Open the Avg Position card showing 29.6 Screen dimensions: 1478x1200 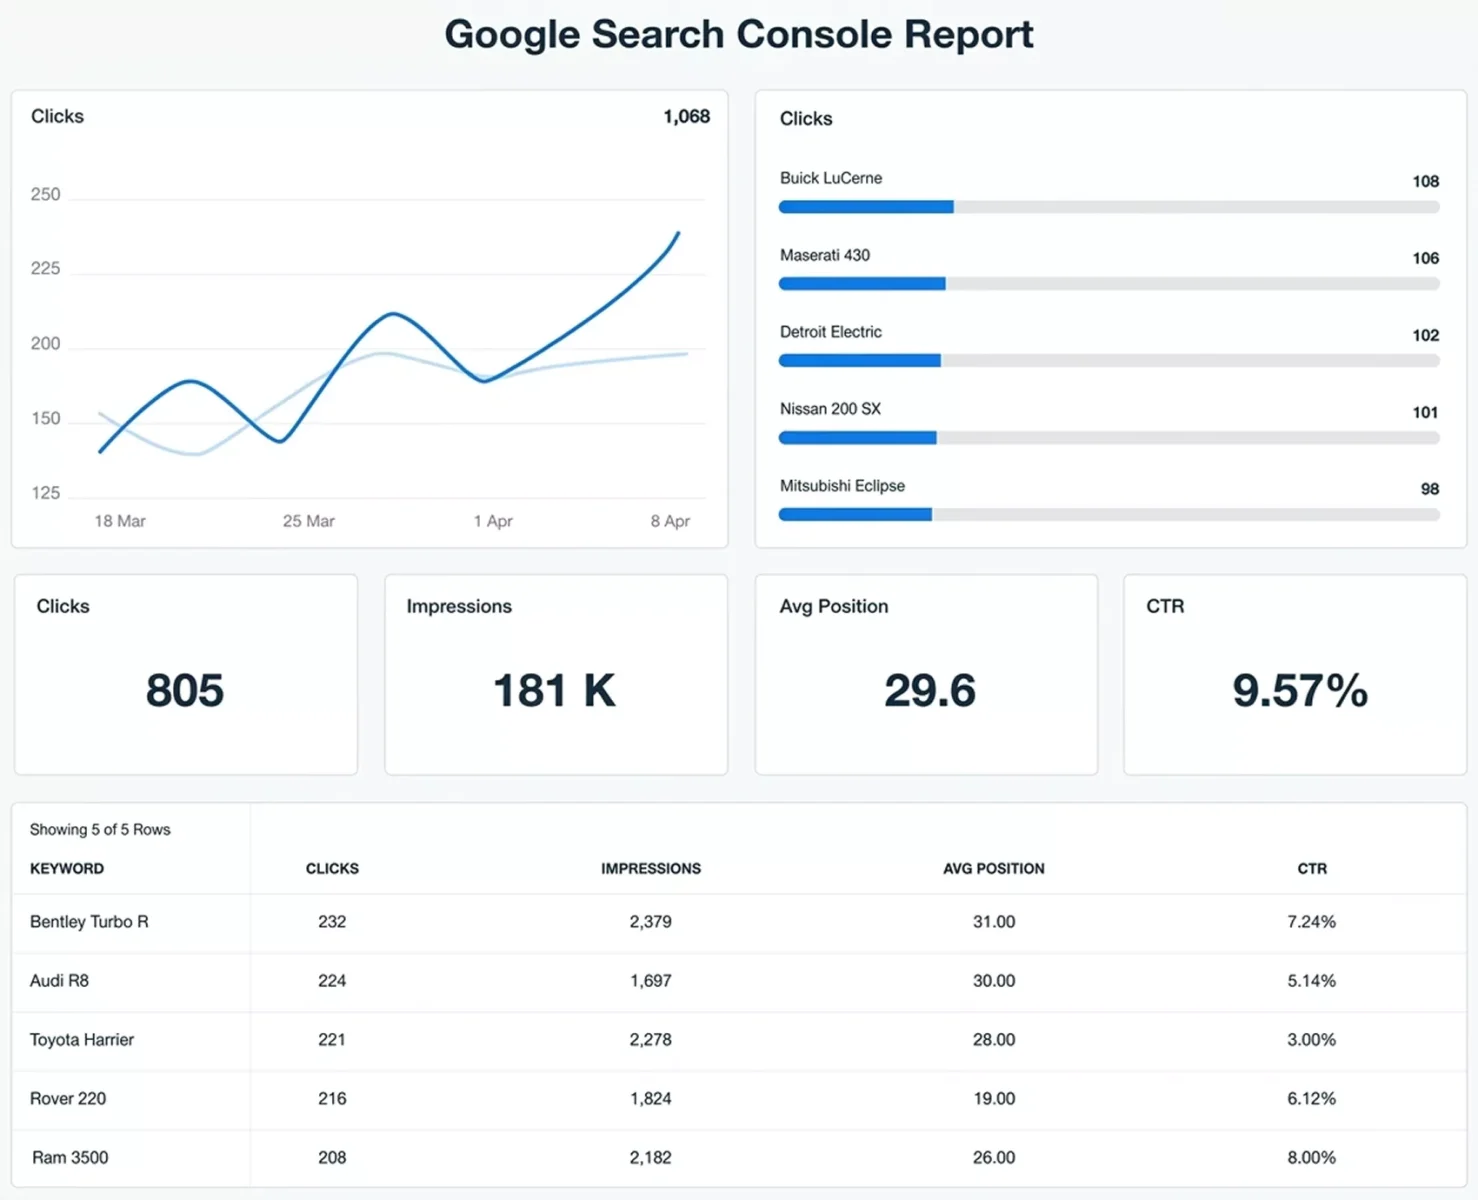[x=926, y=675]
